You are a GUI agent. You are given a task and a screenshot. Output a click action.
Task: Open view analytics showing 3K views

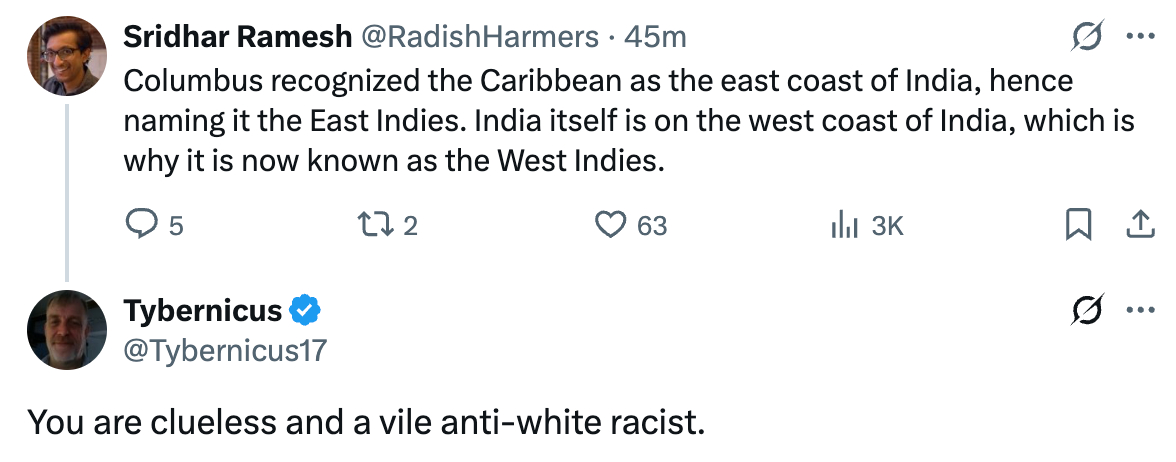[846, 226]
